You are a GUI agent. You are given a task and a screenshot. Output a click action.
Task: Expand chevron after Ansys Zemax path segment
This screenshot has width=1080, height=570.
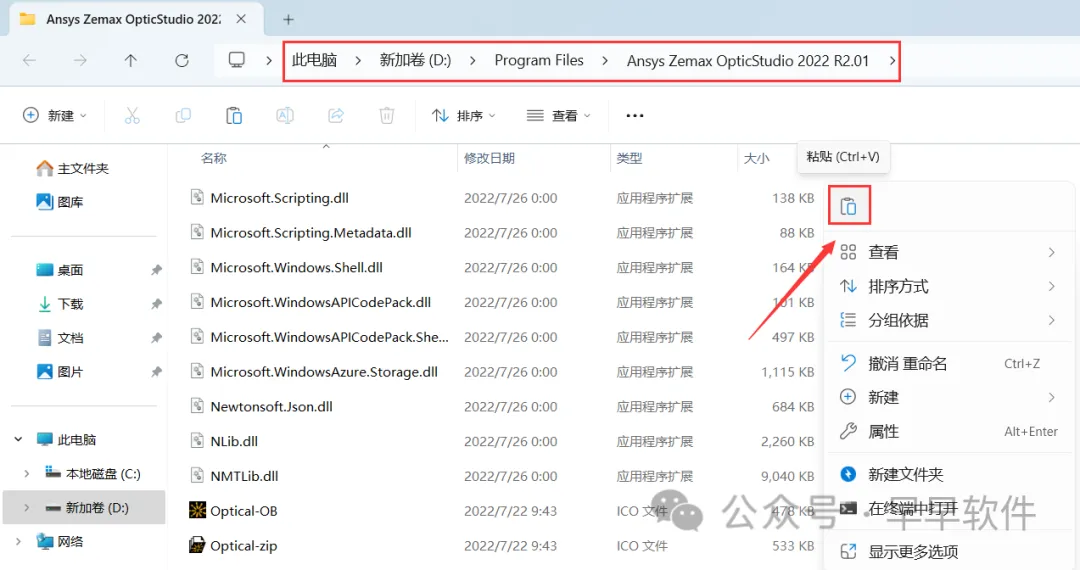tap(892, 61)
